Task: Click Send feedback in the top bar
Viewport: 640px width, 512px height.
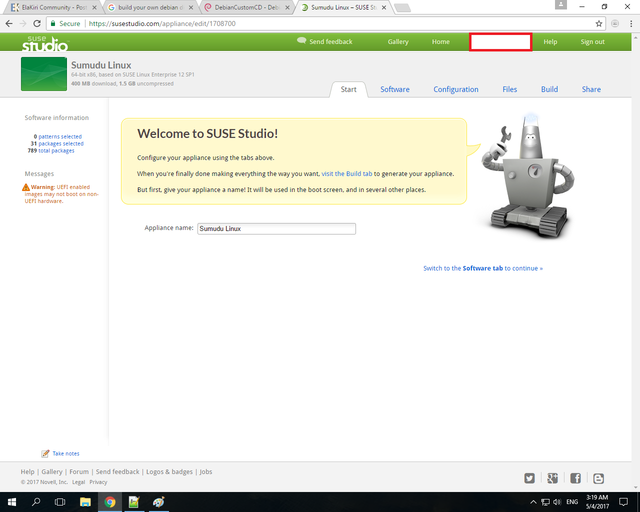Action: 331,42
